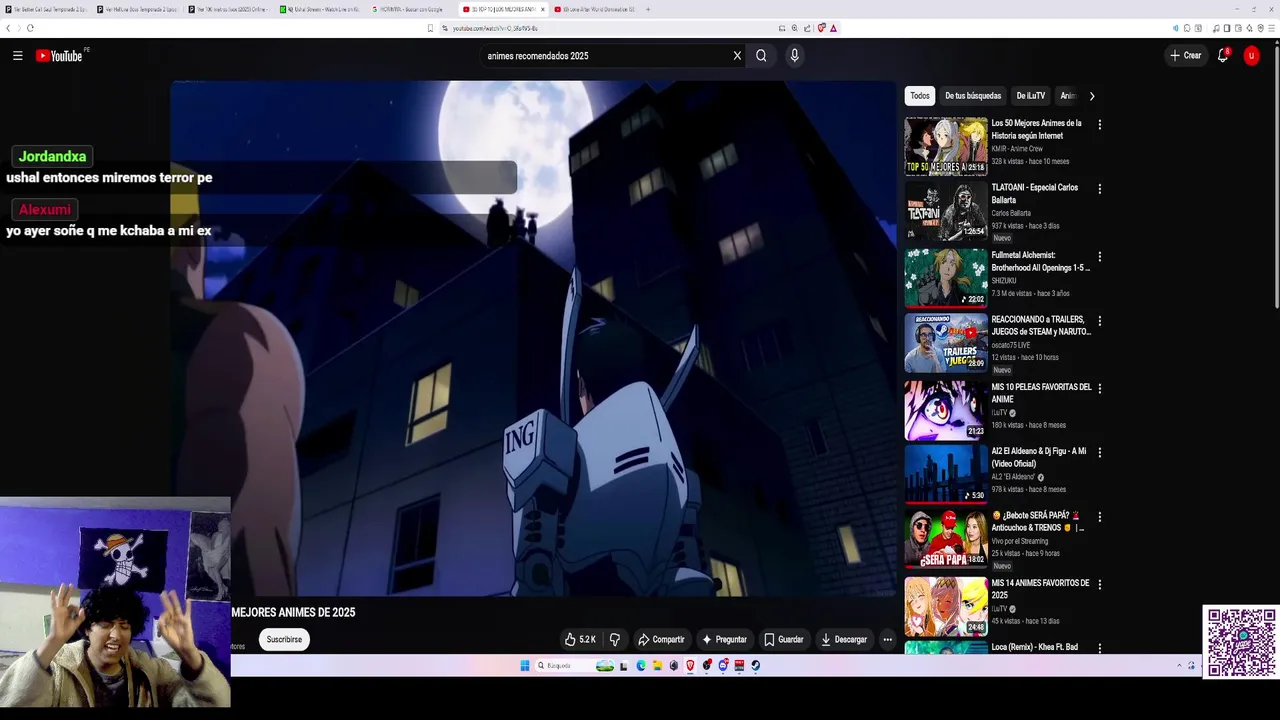Like the video with thumbs up

(x=580, y=639)
